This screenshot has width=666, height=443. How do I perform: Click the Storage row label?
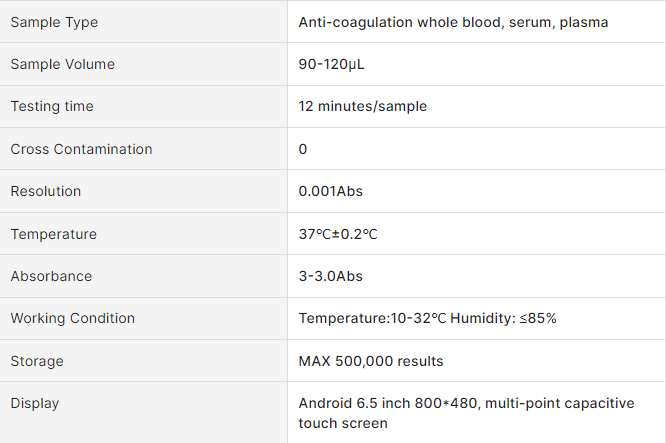tap(37, 361)
